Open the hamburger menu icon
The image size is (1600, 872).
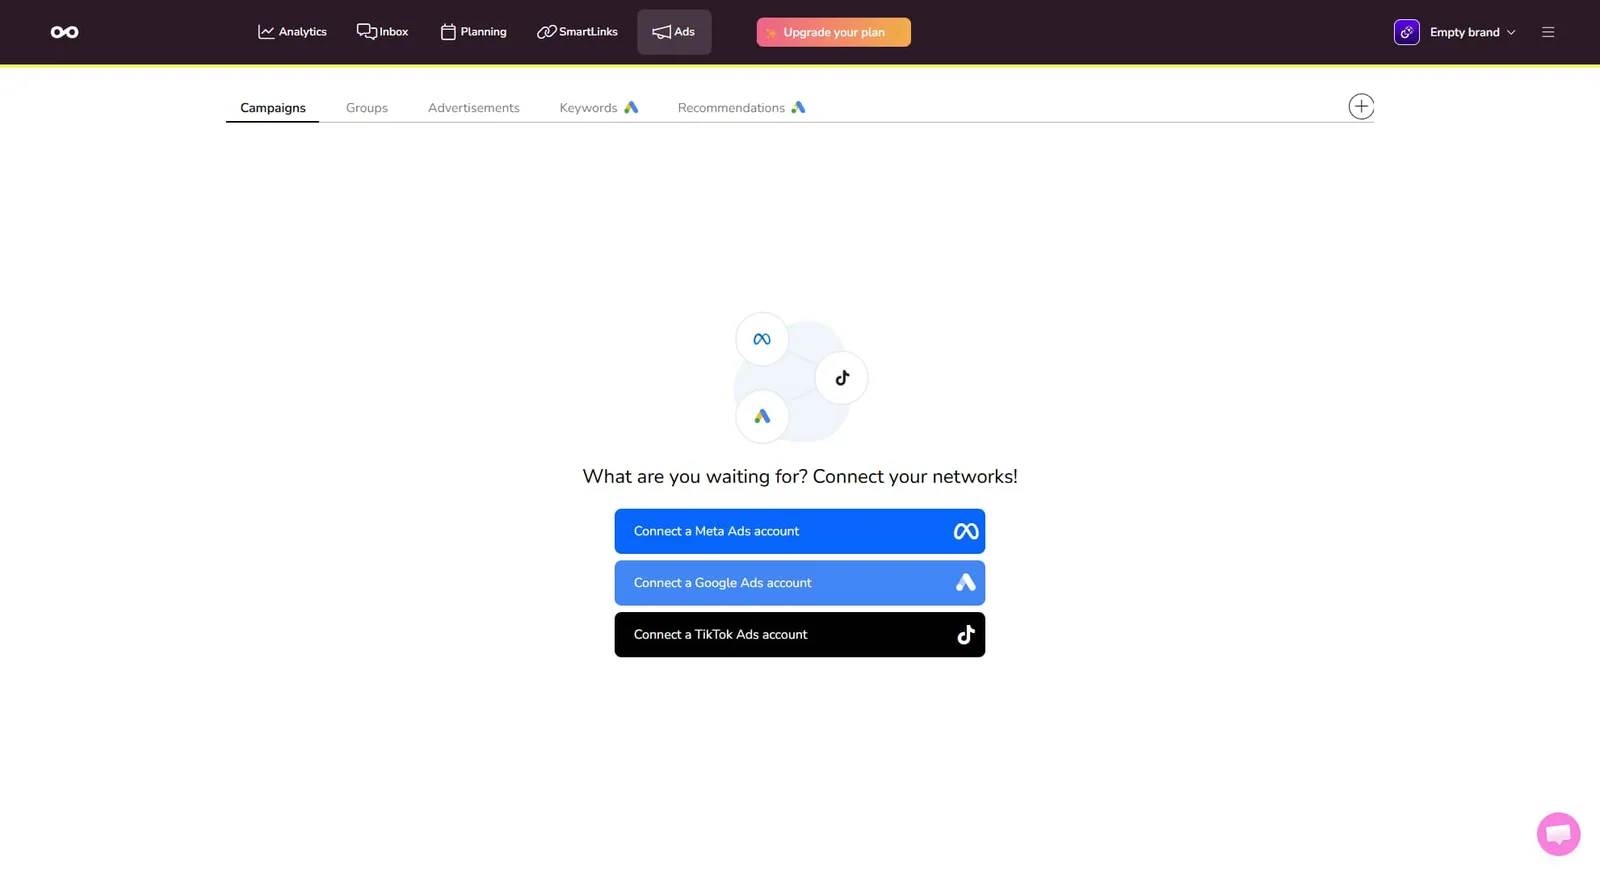pyautogui.click(x=1547, y=32)
